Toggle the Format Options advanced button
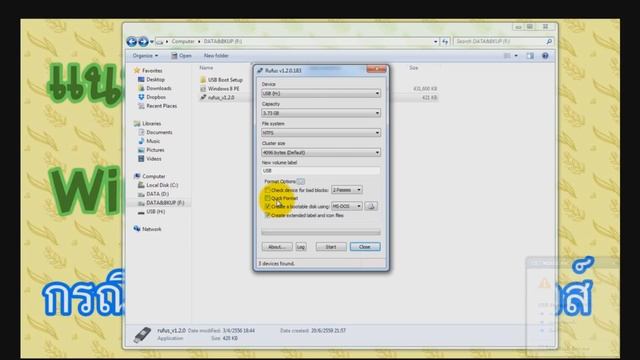Viewport: 640px width, 360px height. point(301,181)
